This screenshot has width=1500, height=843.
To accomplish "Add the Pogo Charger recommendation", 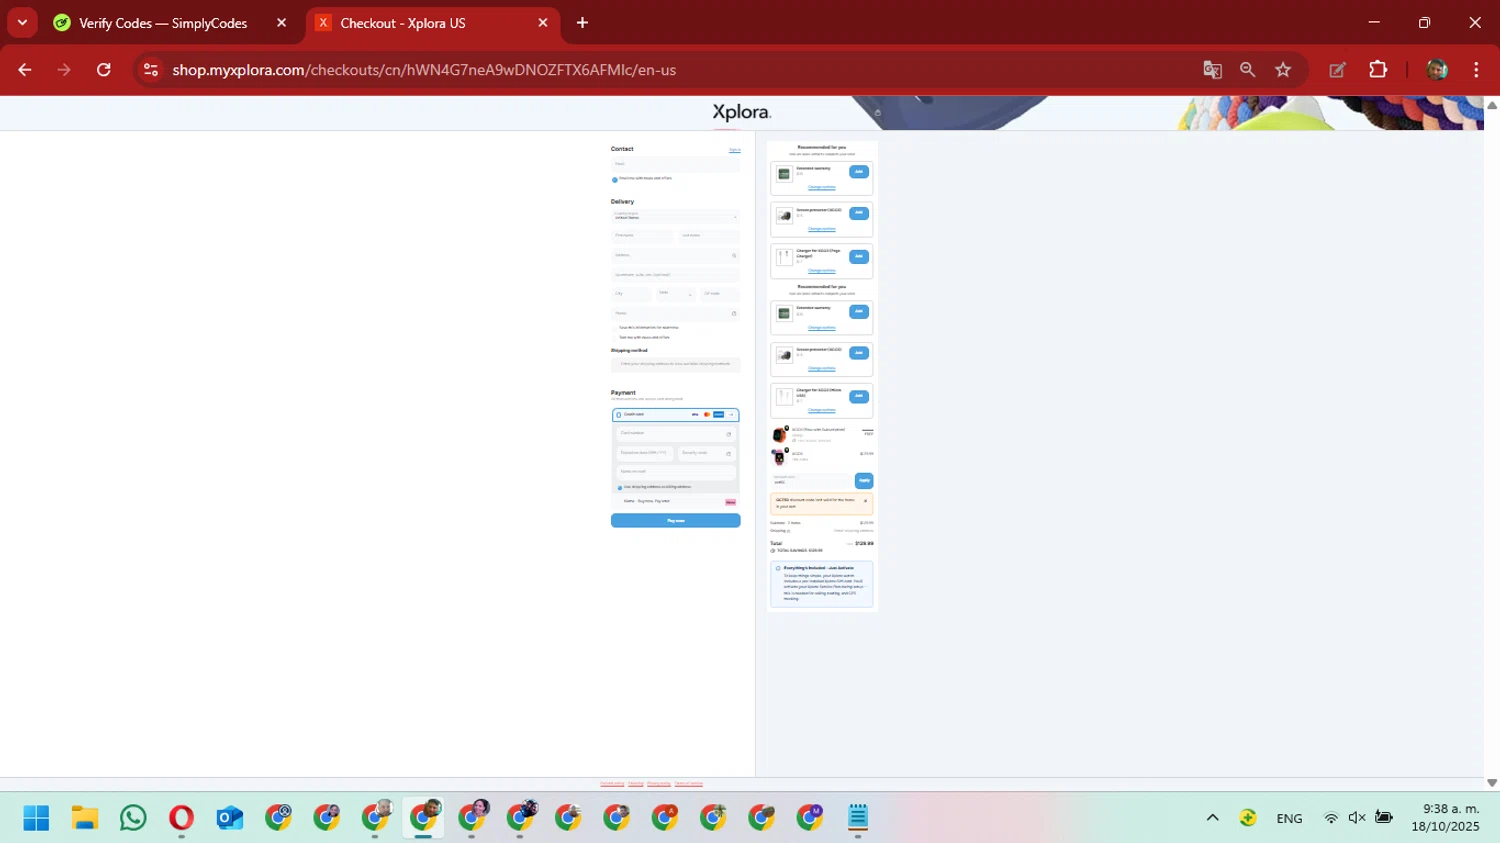I will pos(859,256).
